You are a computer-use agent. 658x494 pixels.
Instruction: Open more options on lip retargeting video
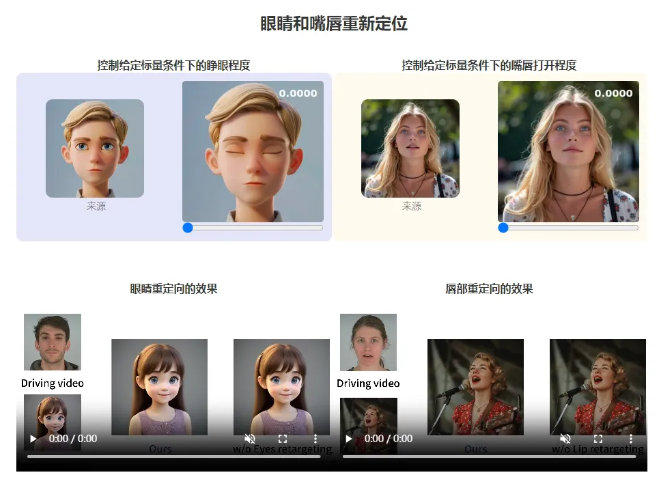click(x=631, y=439)
